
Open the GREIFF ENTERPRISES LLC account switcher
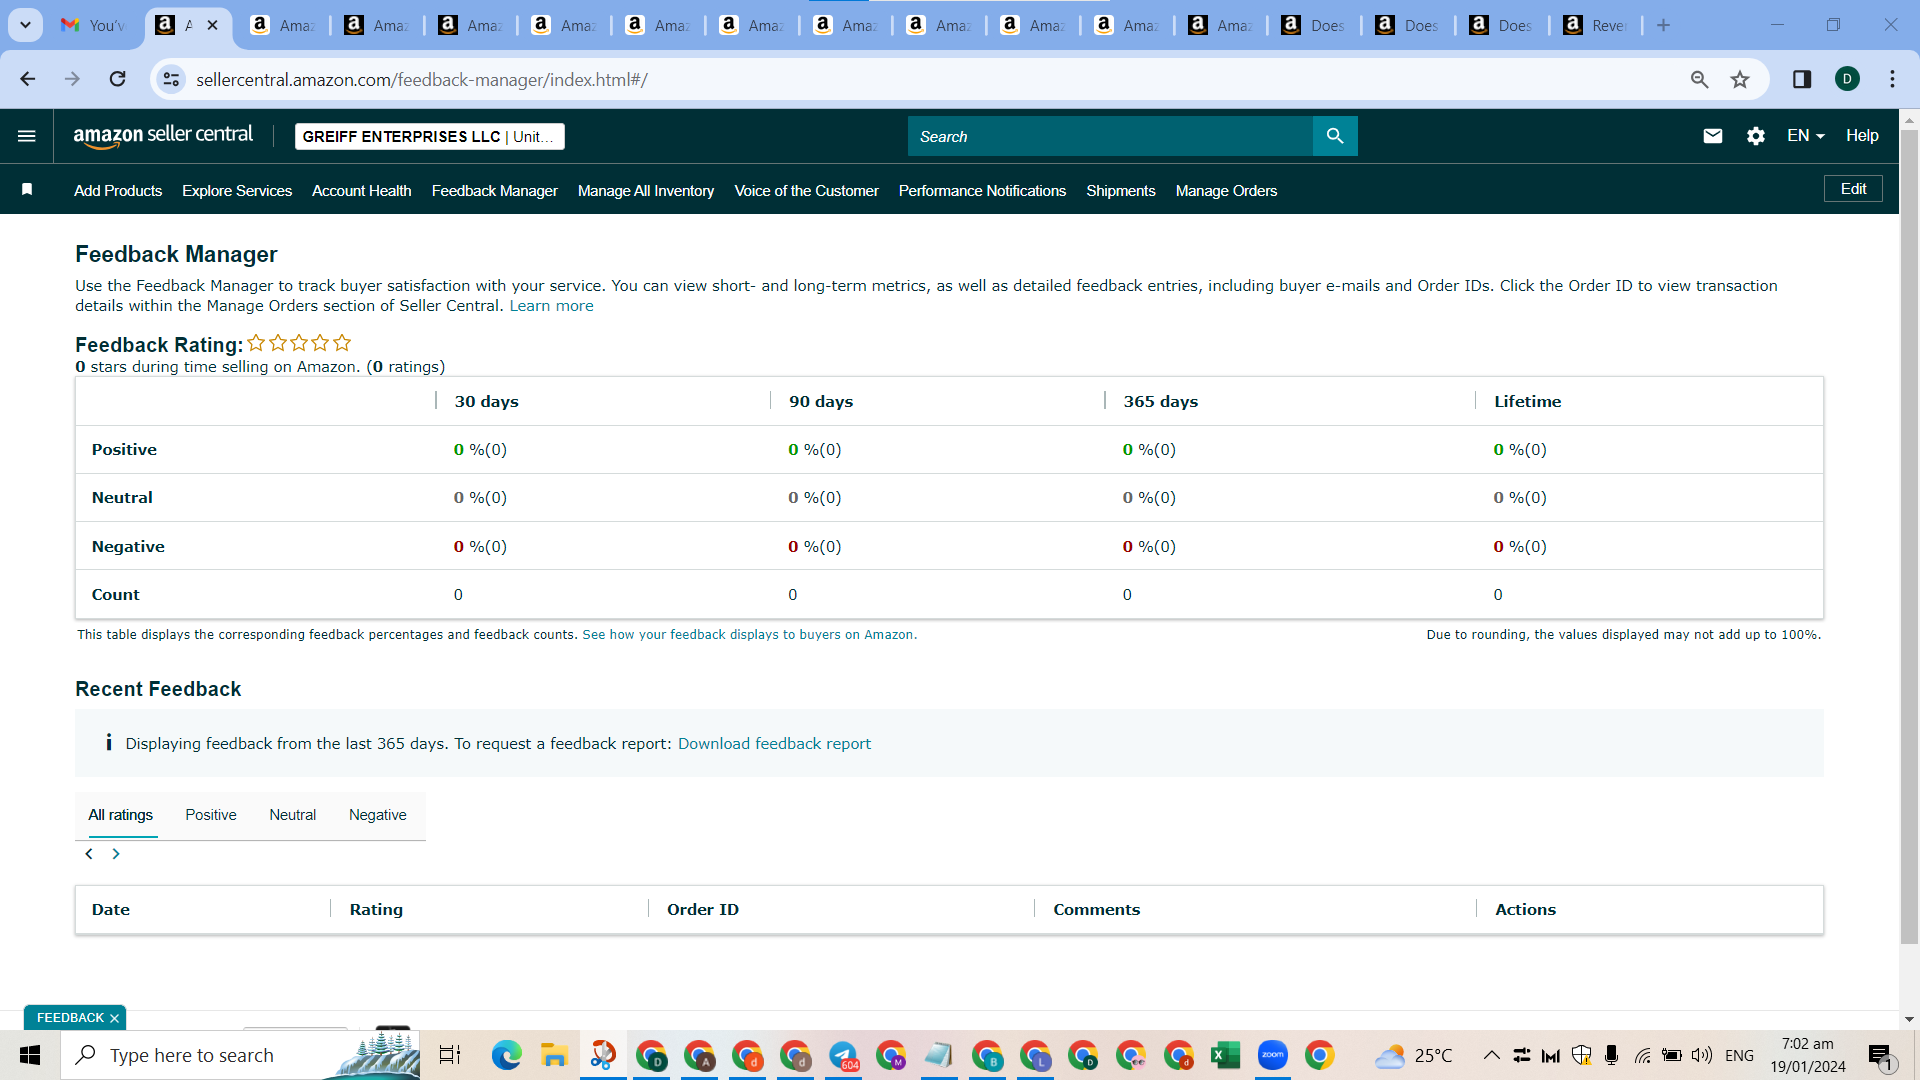(x=430, y=137)
